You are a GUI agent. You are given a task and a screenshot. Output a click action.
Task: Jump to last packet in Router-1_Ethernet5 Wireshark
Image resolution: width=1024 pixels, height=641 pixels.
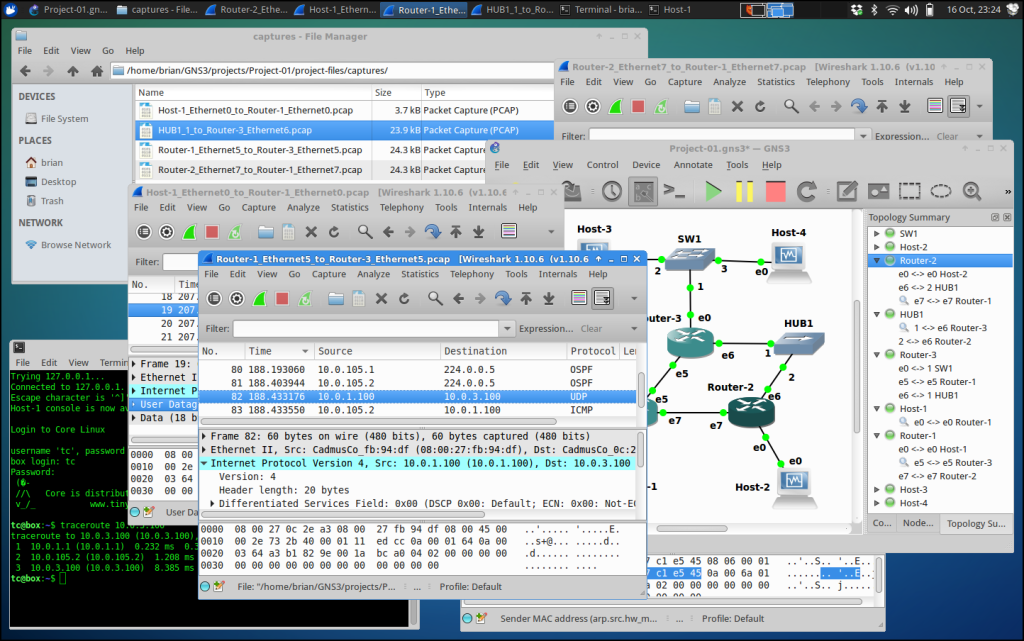coord(549,299)
